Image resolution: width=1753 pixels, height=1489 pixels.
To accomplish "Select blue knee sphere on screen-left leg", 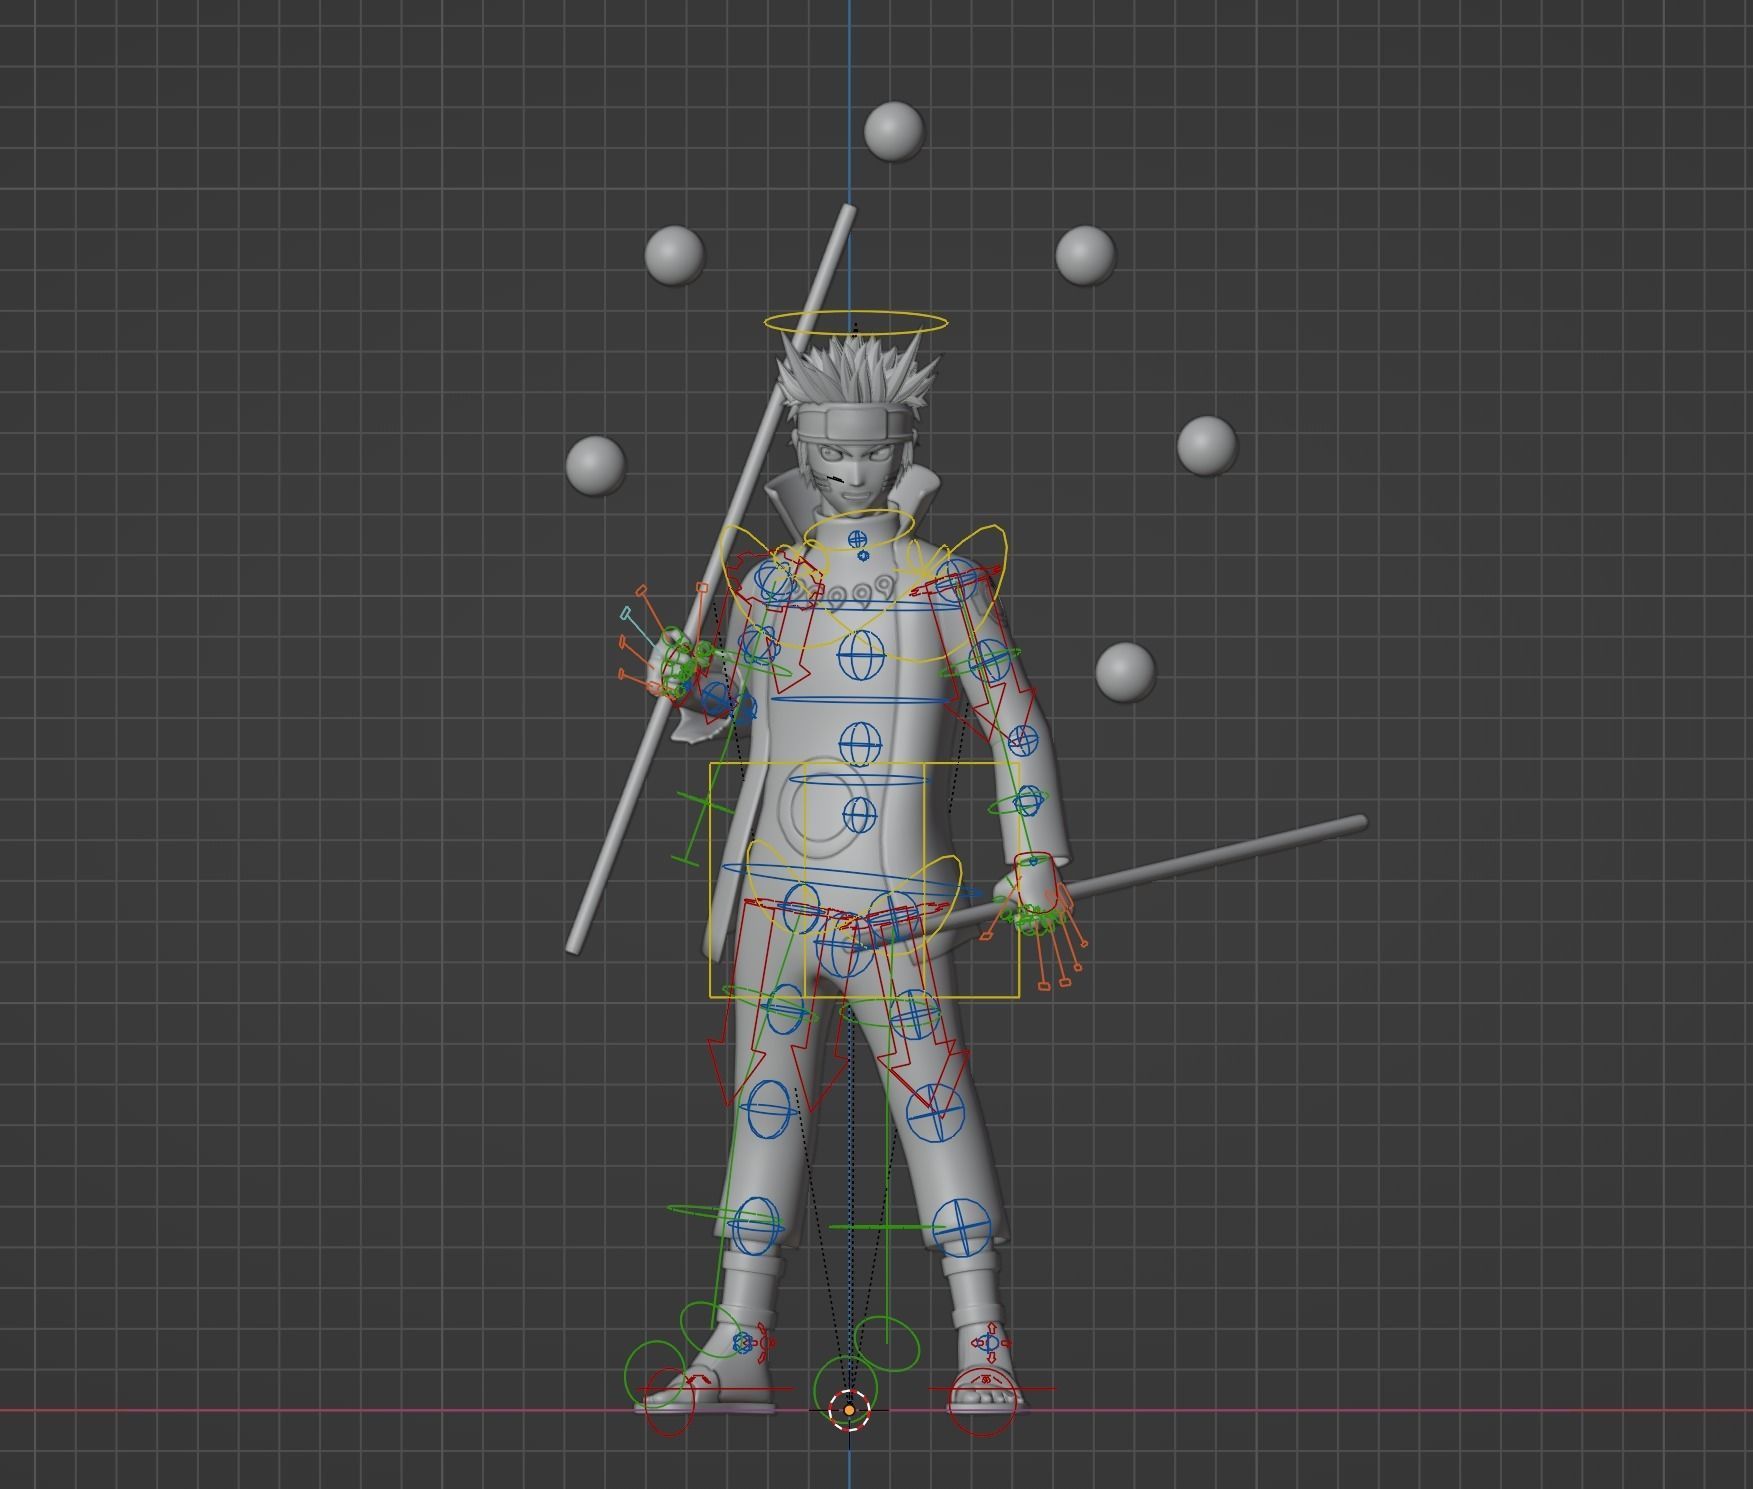I will pos(768,1108).
